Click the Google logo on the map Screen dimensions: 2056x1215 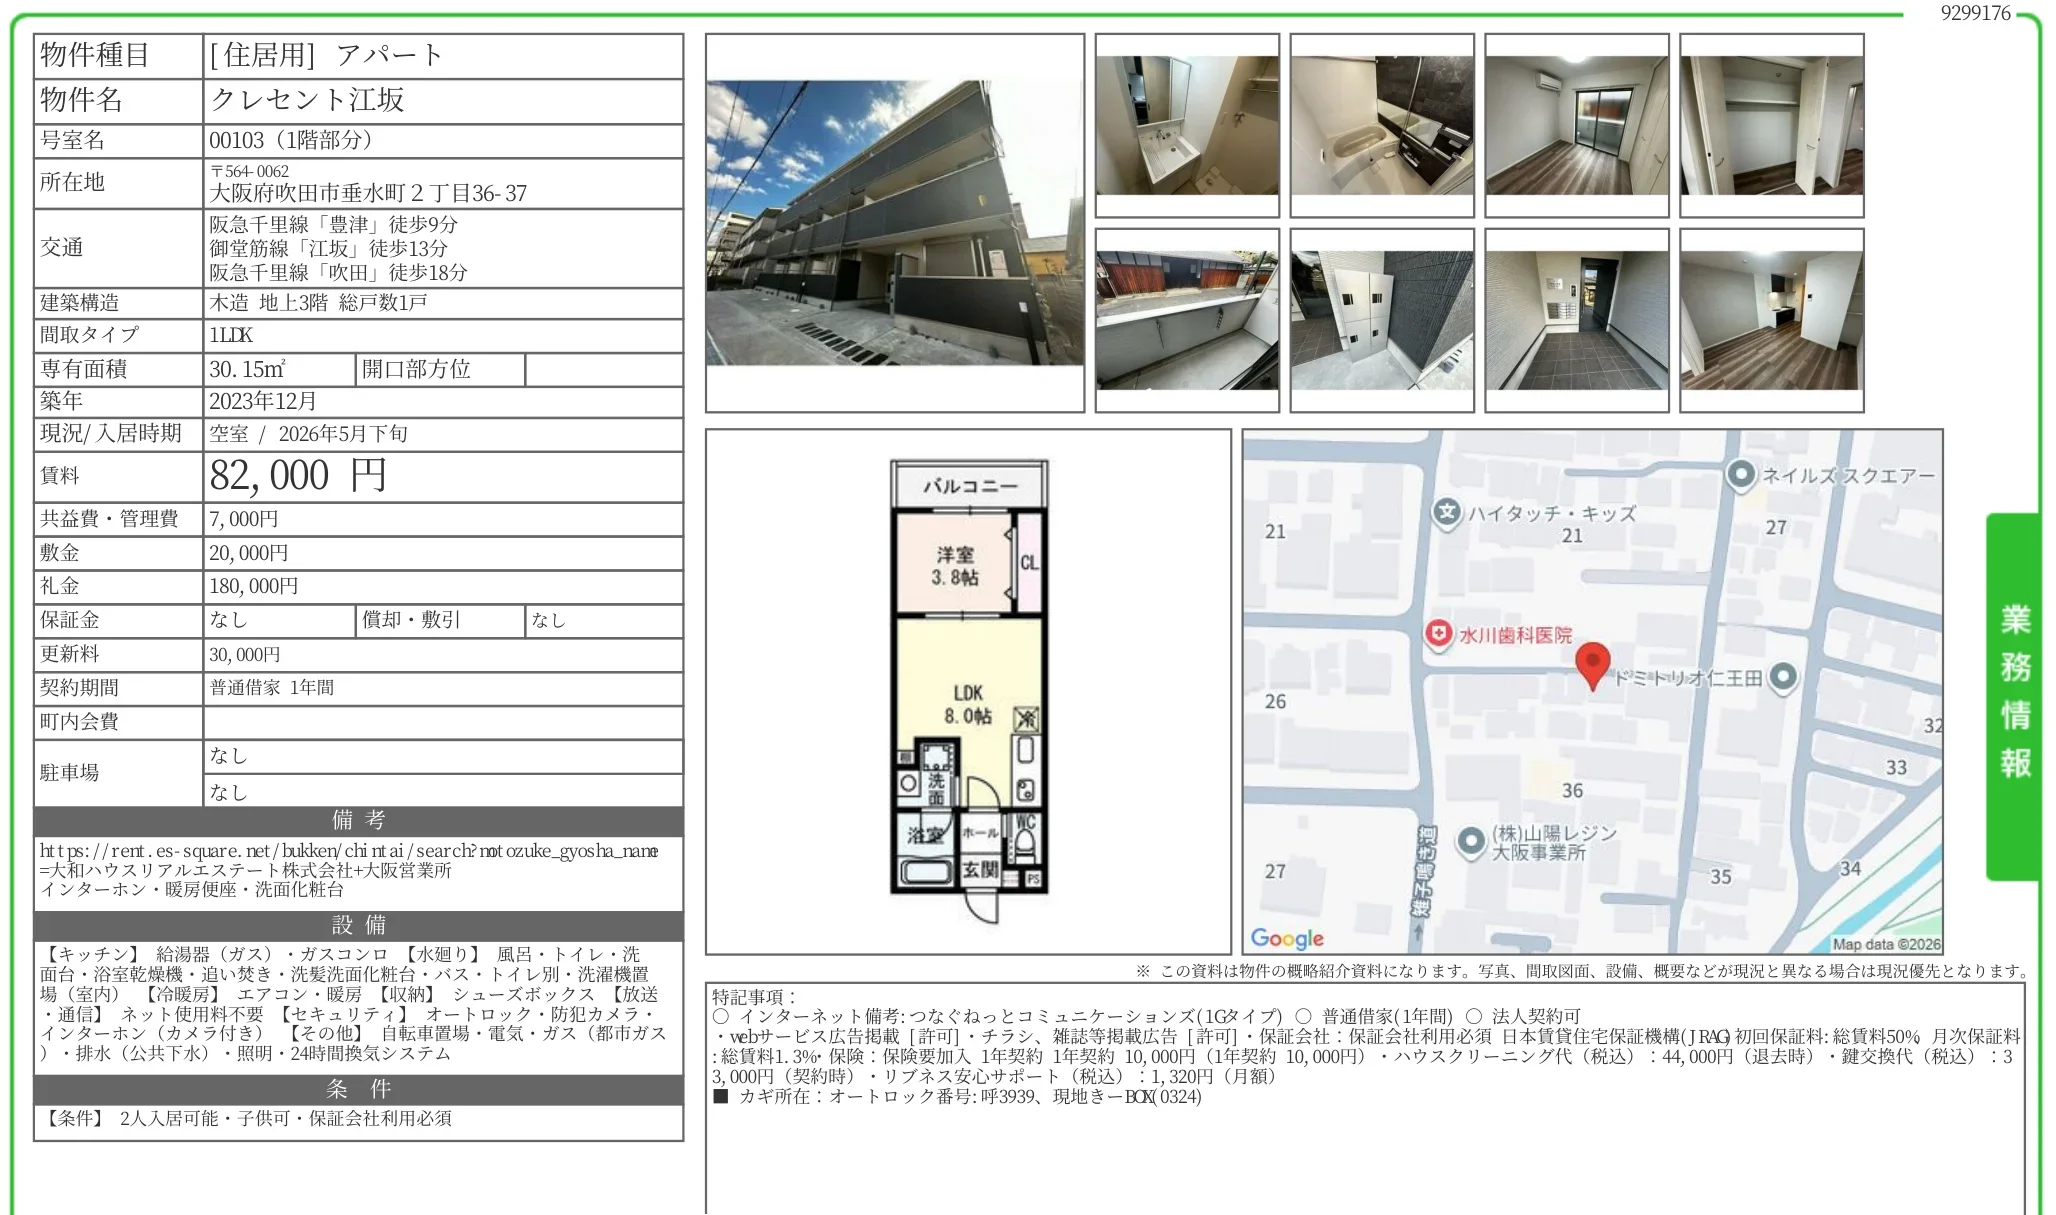(x=1287, y=938)
